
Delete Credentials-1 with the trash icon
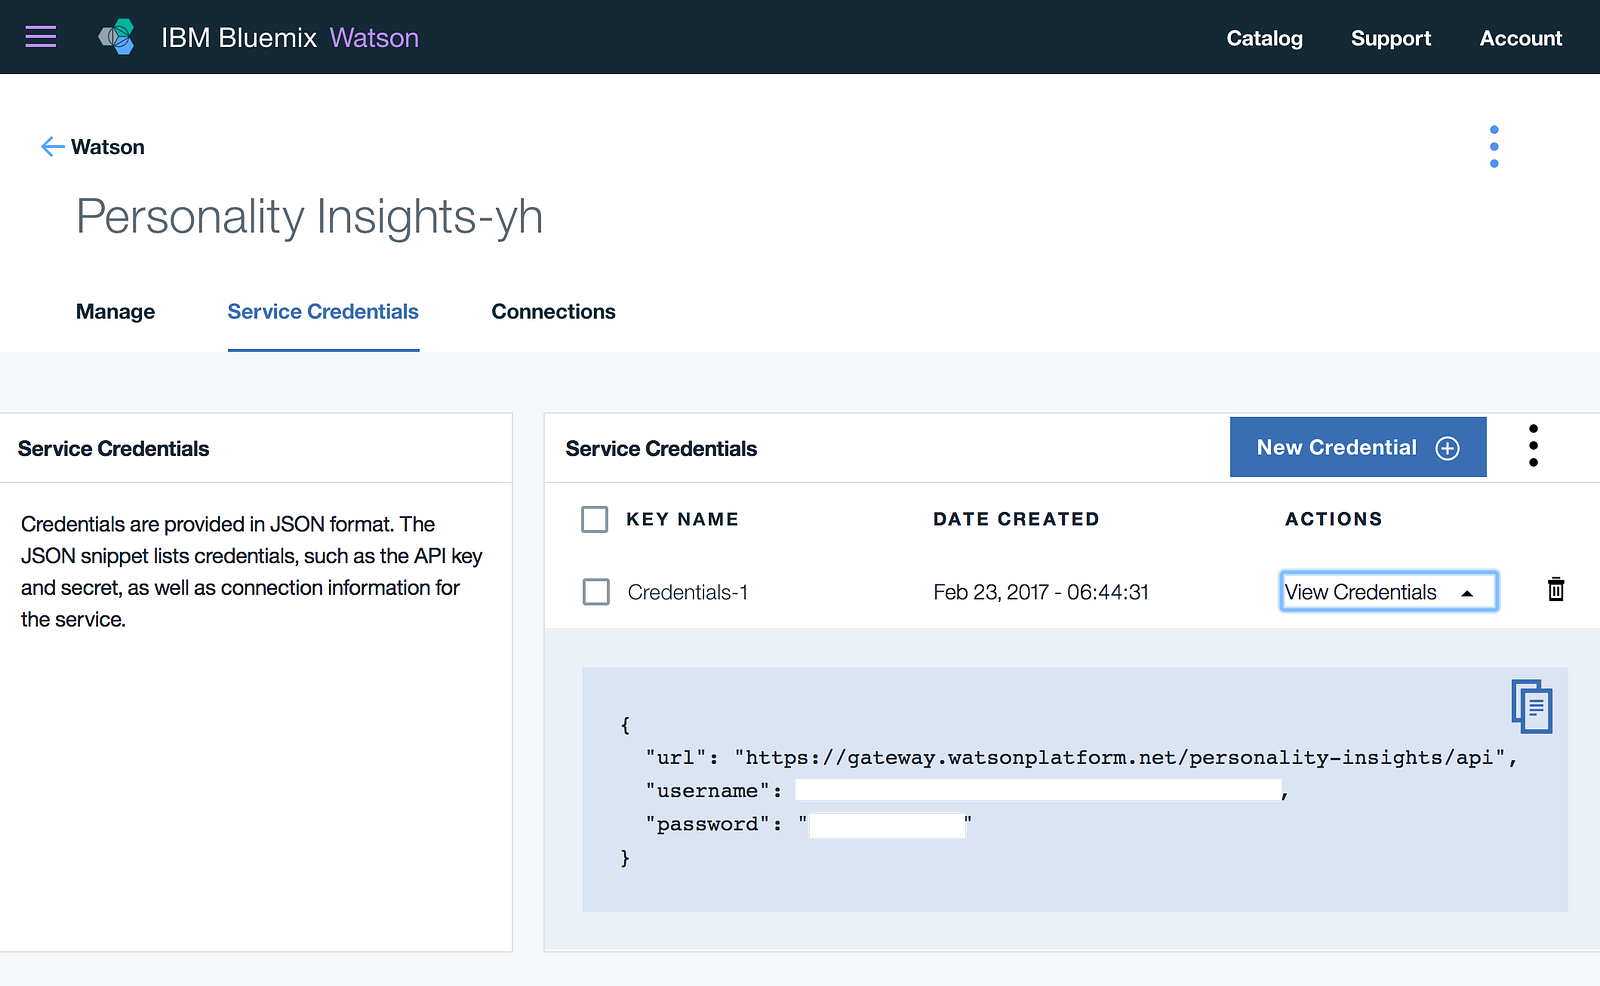click(1556, 590)
